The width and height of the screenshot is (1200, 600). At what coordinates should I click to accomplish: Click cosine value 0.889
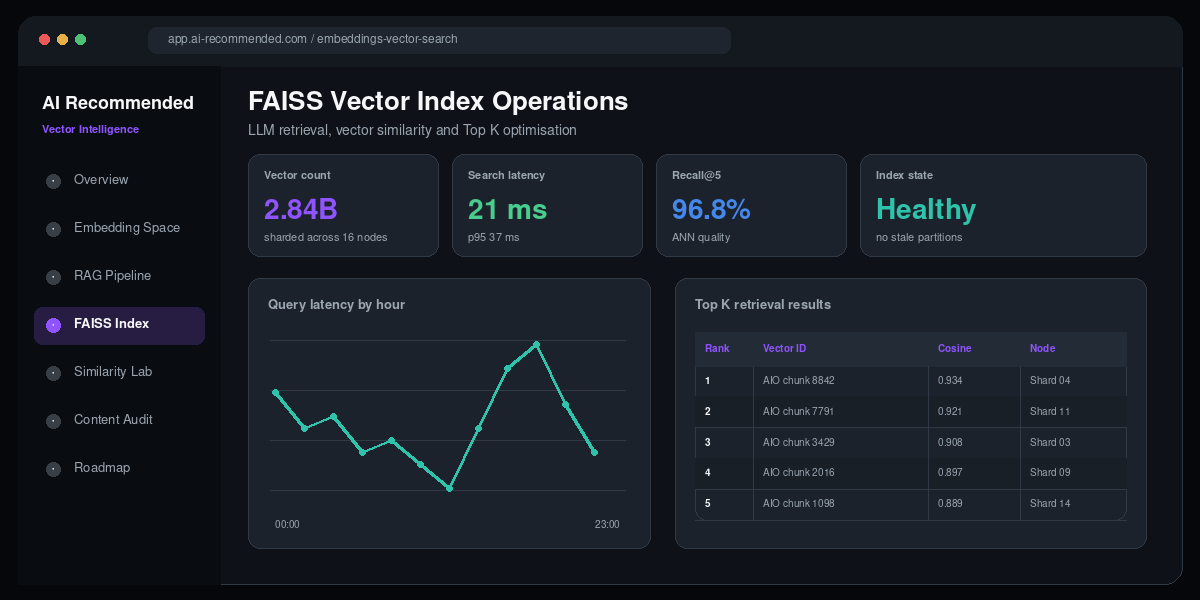[x=950, y=504]
